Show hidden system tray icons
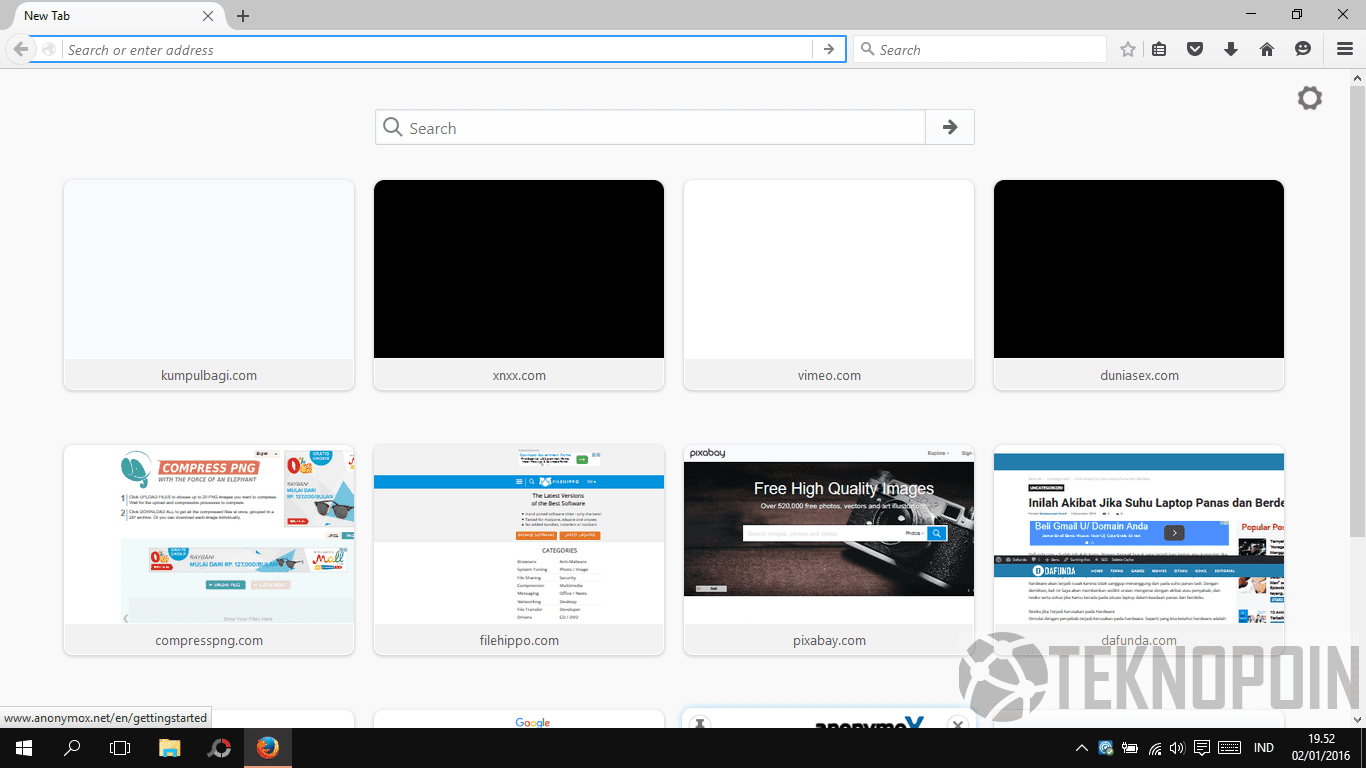The width and height of the screenshot is (1366, 768). (1081, 748)
